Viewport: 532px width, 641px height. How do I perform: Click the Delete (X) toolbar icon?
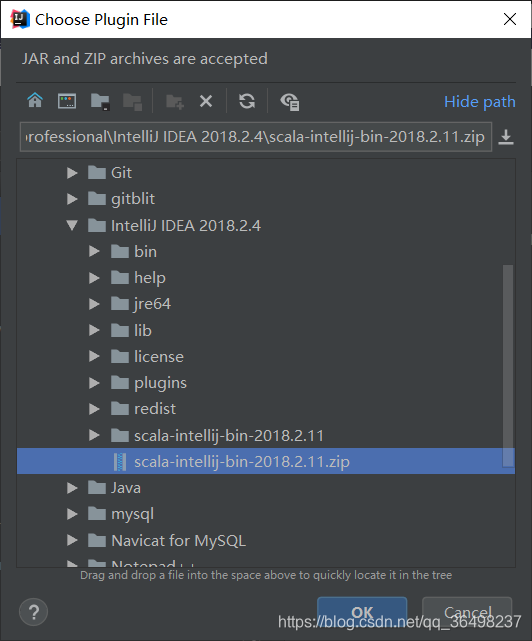(x=206, y=101)
